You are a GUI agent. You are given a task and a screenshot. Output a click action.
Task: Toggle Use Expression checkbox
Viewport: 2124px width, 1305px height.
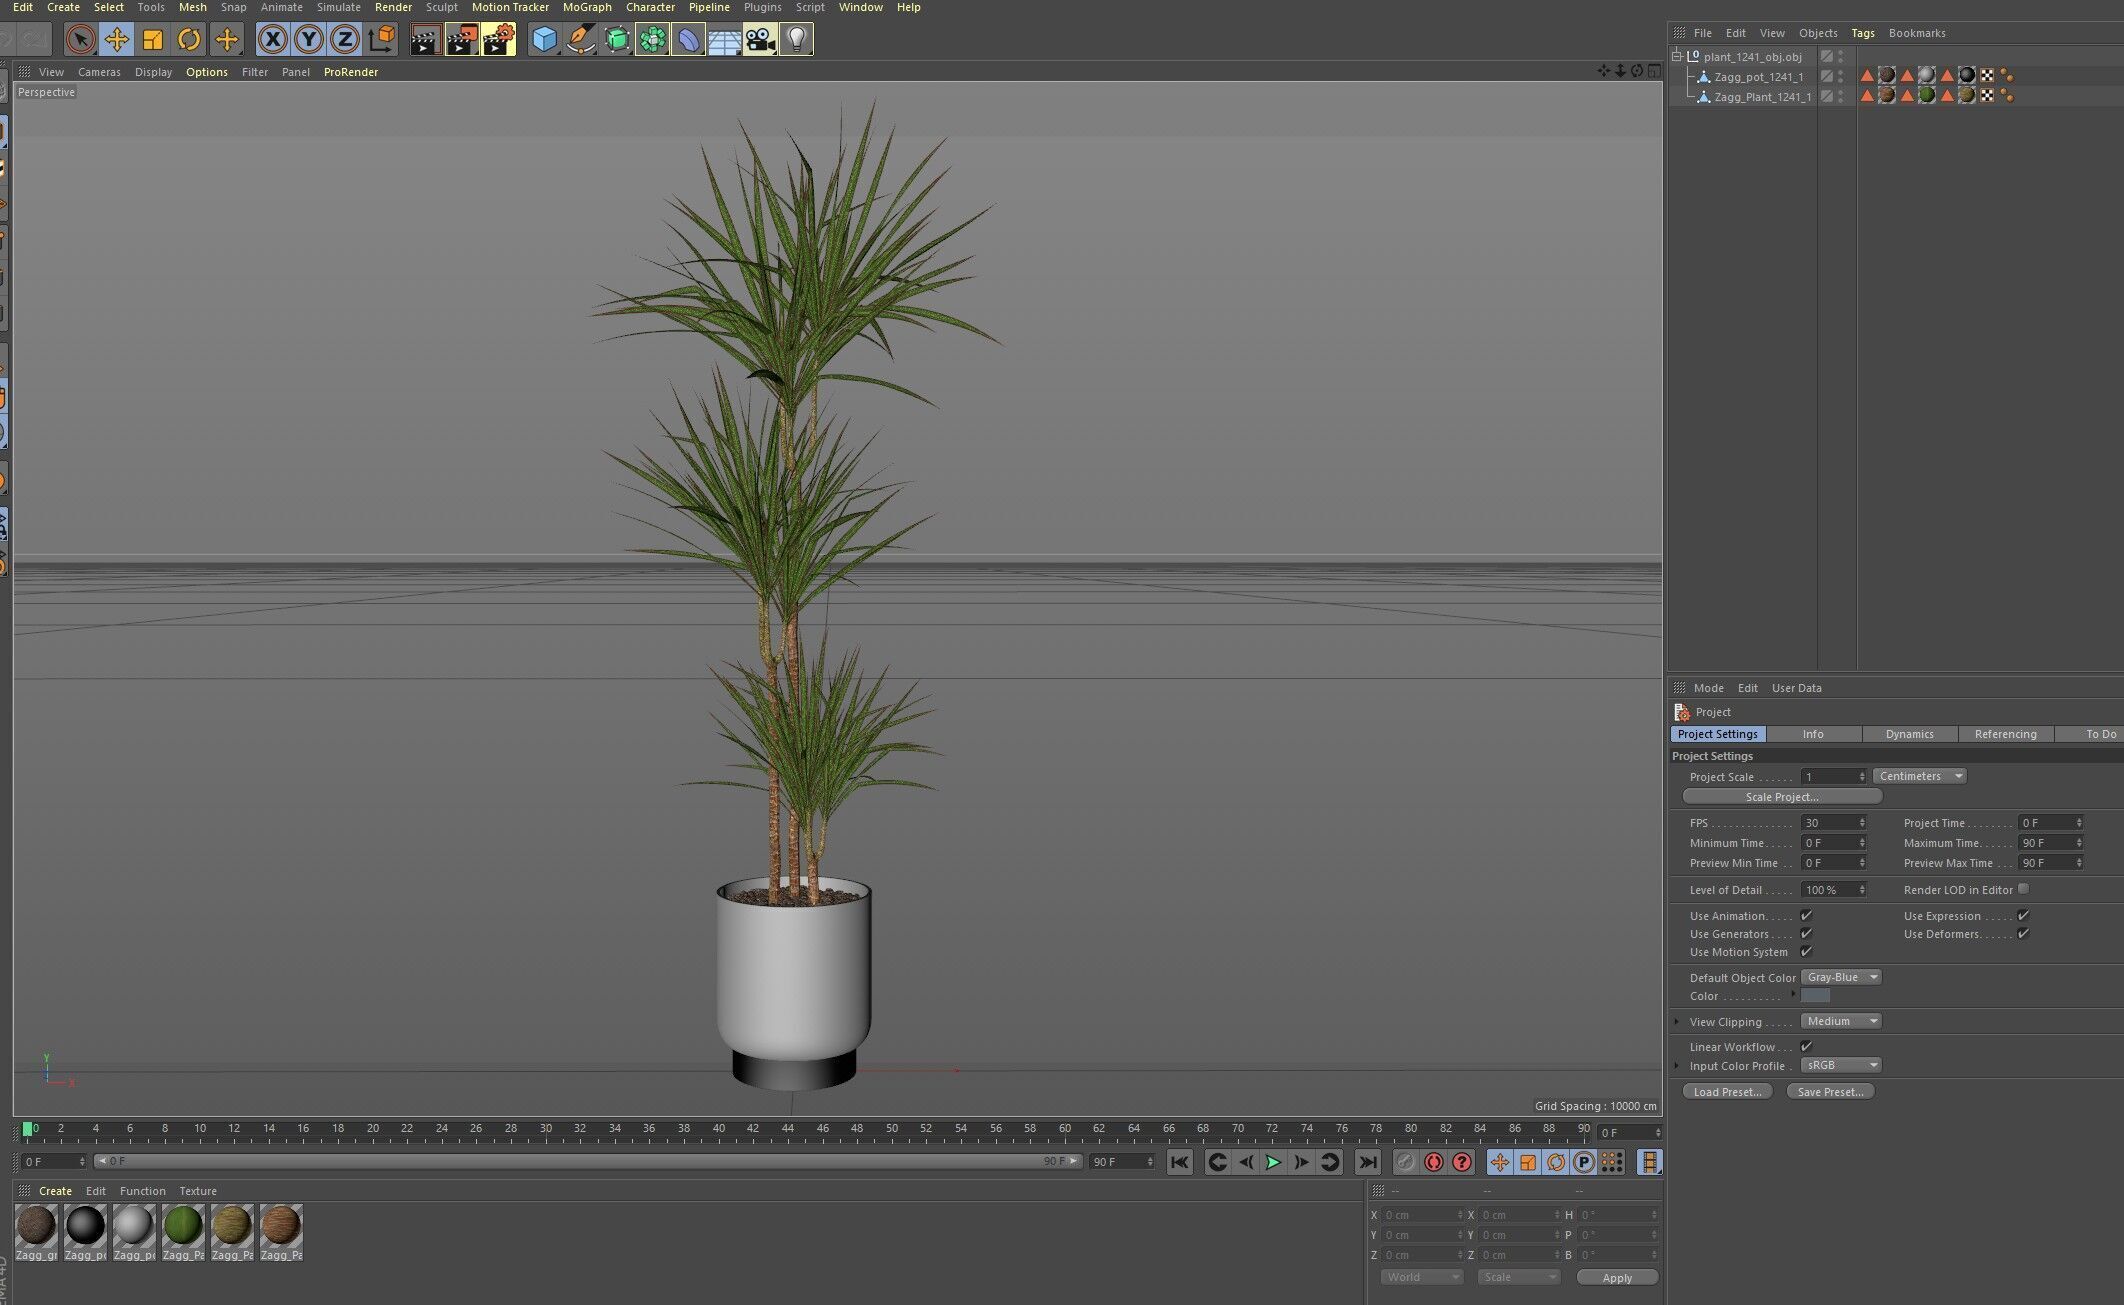2023,915
